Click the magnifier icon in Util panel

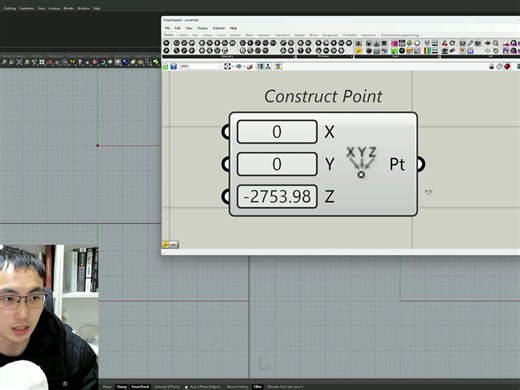coord(496,43)
